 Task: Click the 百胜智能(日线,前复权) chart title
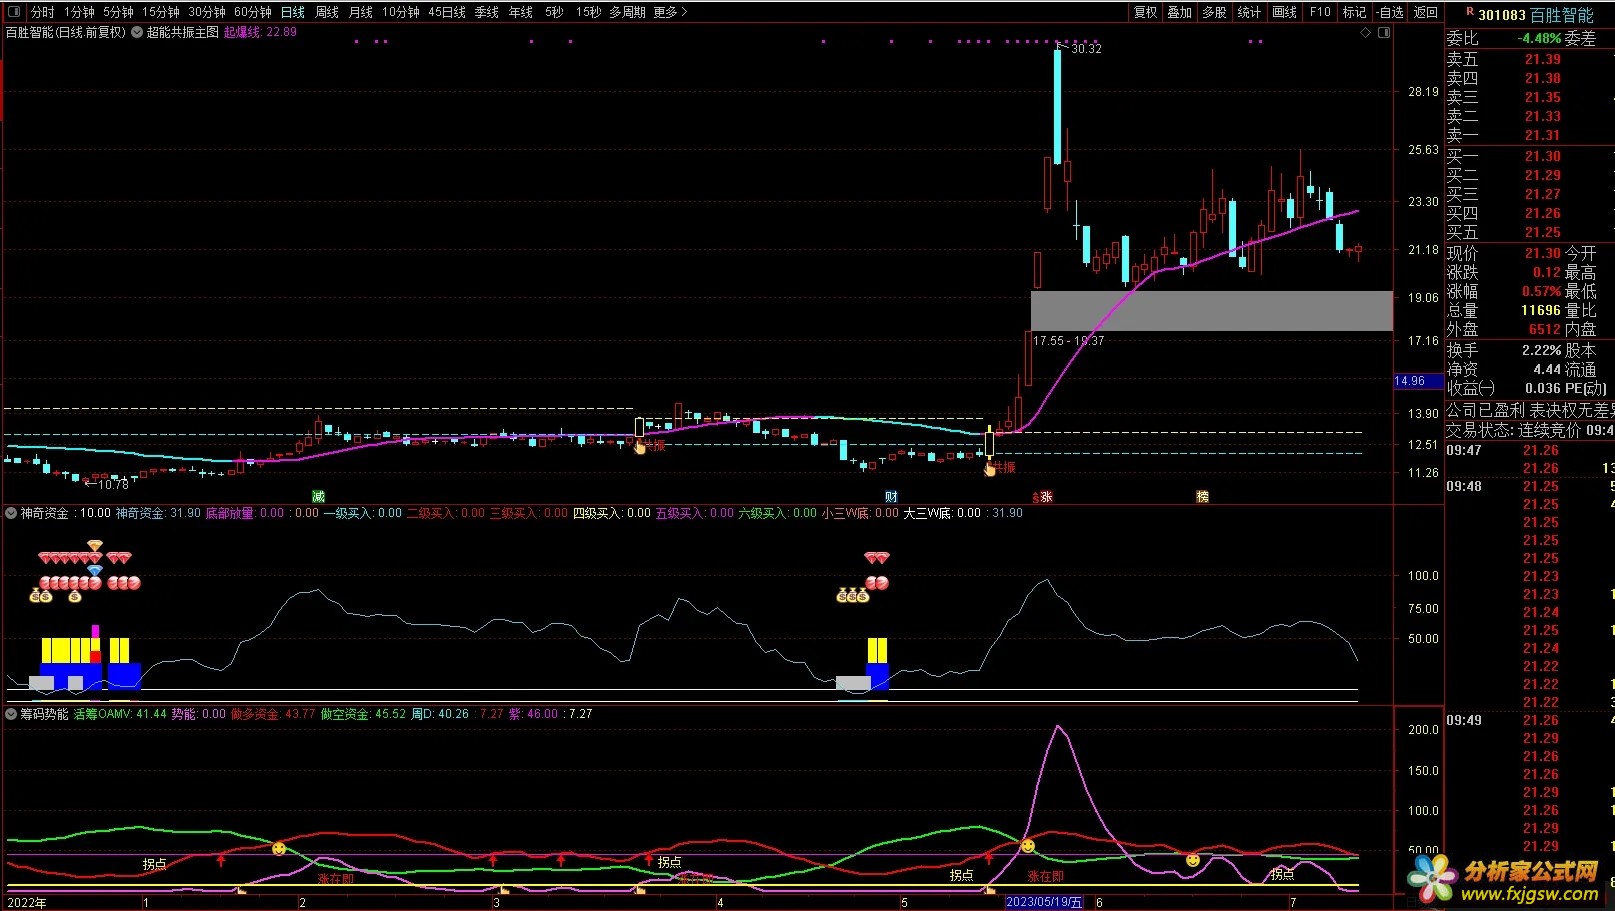coord(66,32)
